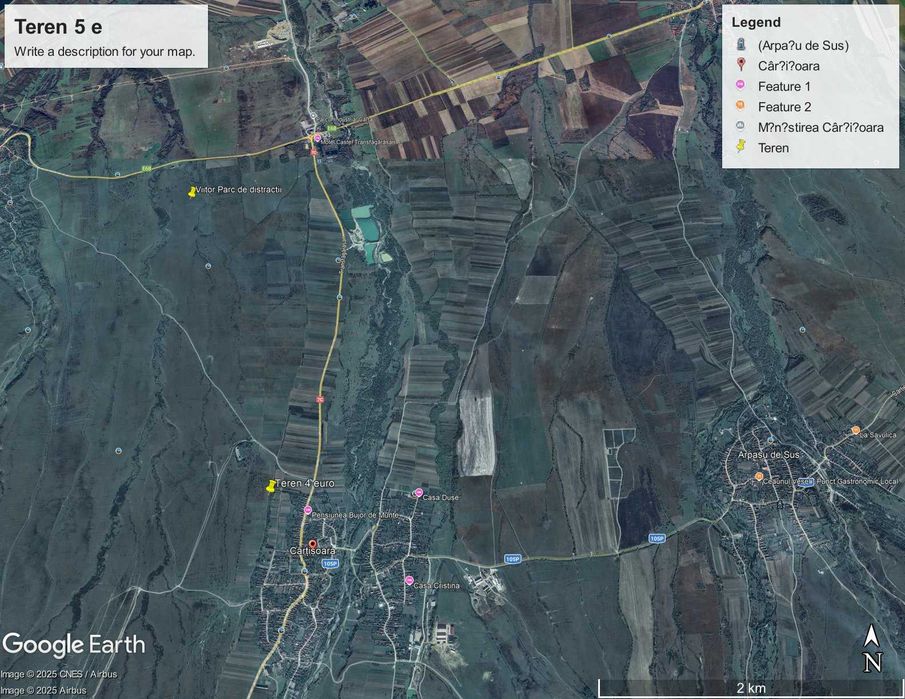Click "Write a description for your map." text
The image size is (905, 699).
[104, 51]
